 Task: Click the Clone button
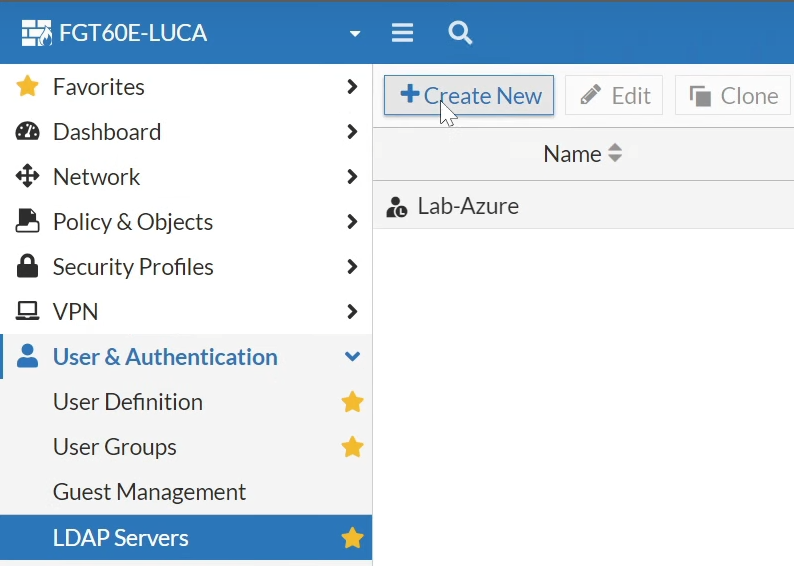[733, 95]
